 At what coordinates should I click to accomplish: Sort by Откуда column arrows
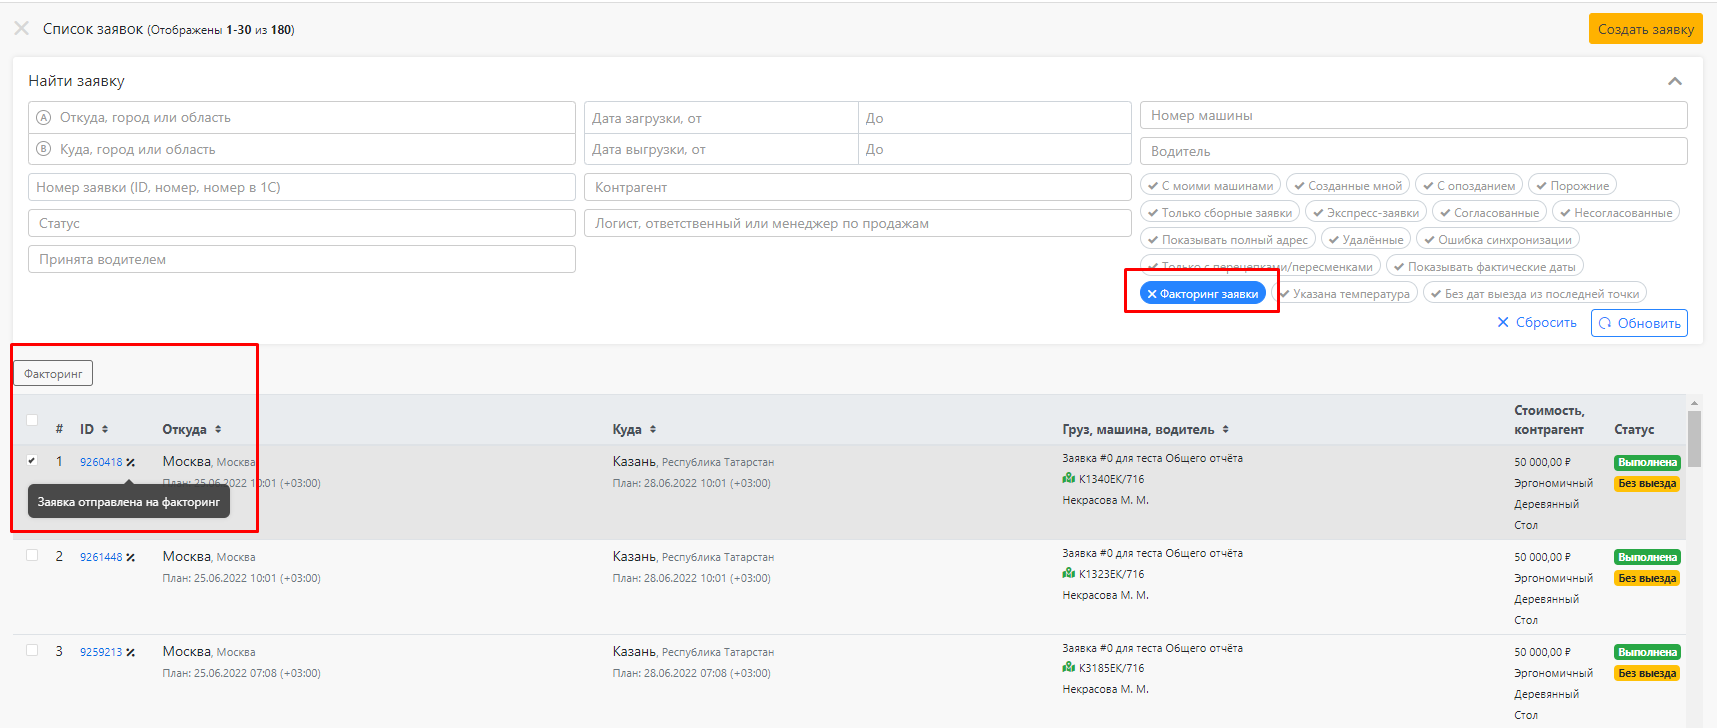click(218, 429)
